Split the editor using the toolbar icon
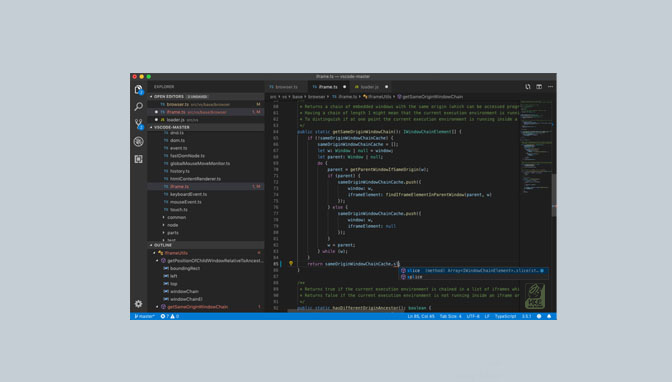The width and height of the screenshot is (672, 382). click(539, 87)
